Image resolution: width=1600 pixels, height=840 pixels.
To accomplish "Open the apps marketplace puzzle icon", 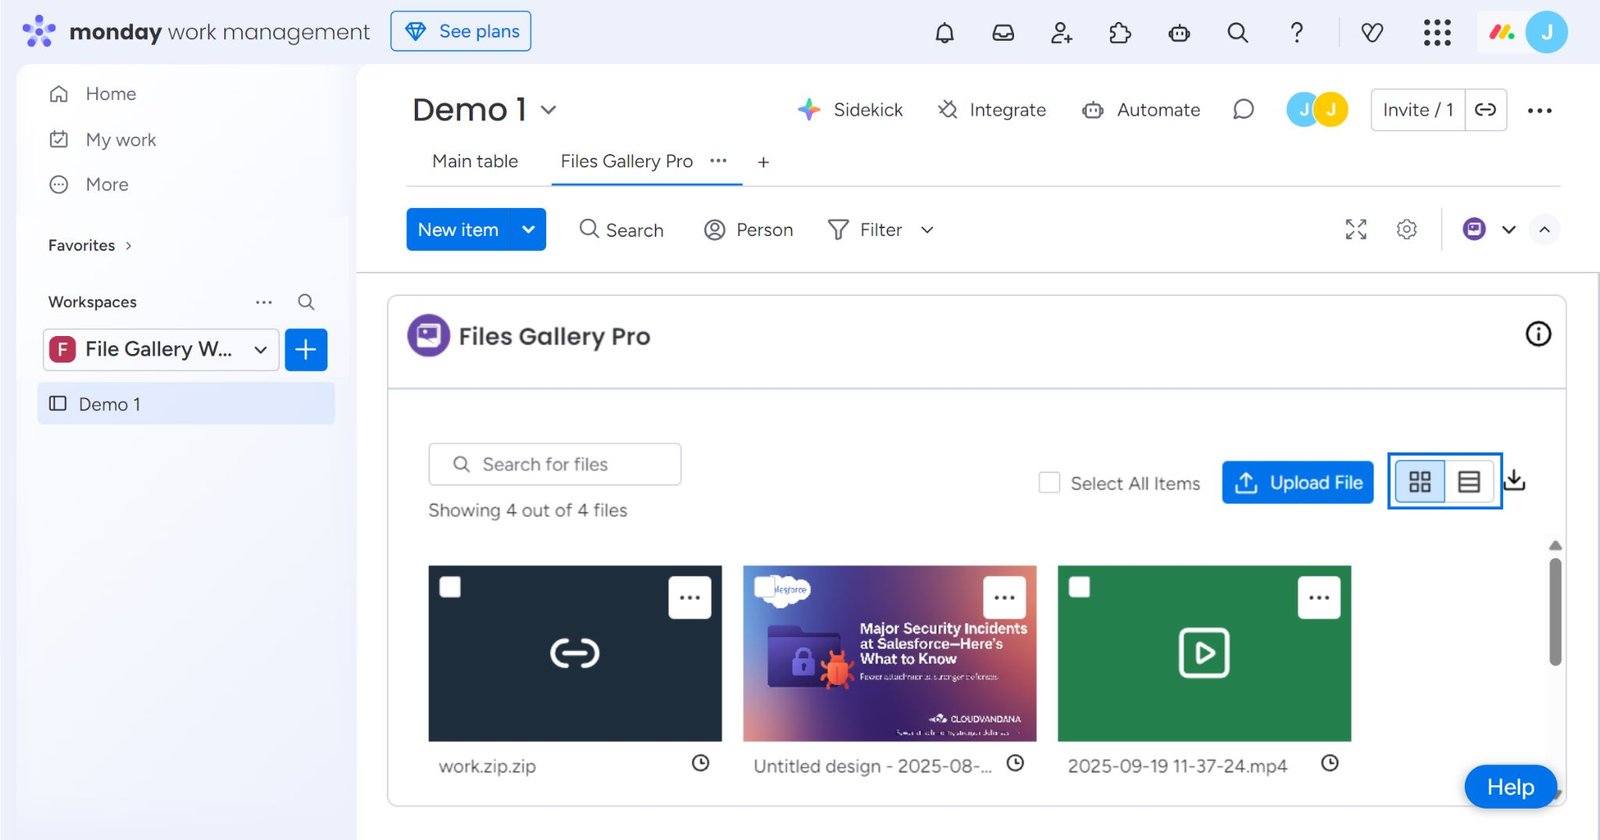I will click(1120, 33).
